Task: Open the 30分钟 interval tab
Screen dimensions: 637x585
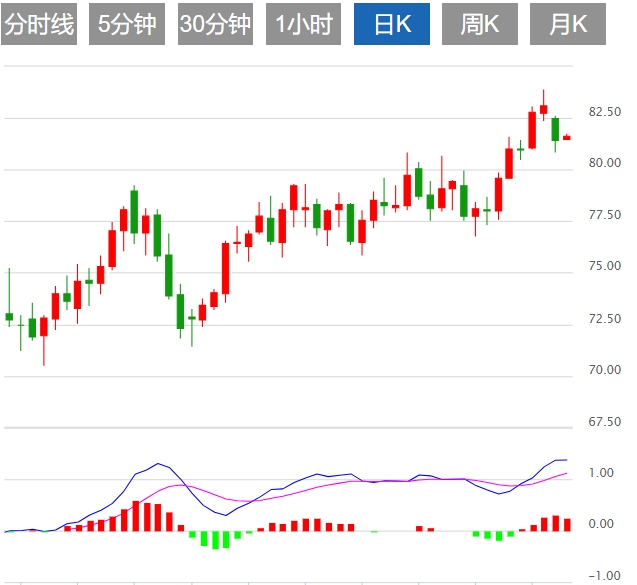Action: [x=215, y=25]
